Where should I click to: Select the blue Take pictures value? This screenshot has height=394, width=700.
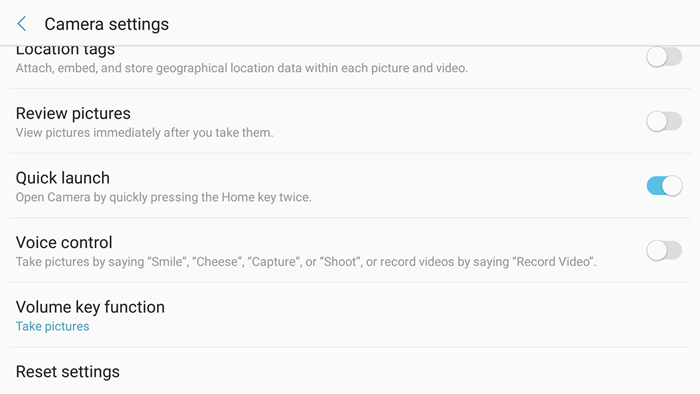click(x=53, y=327)
